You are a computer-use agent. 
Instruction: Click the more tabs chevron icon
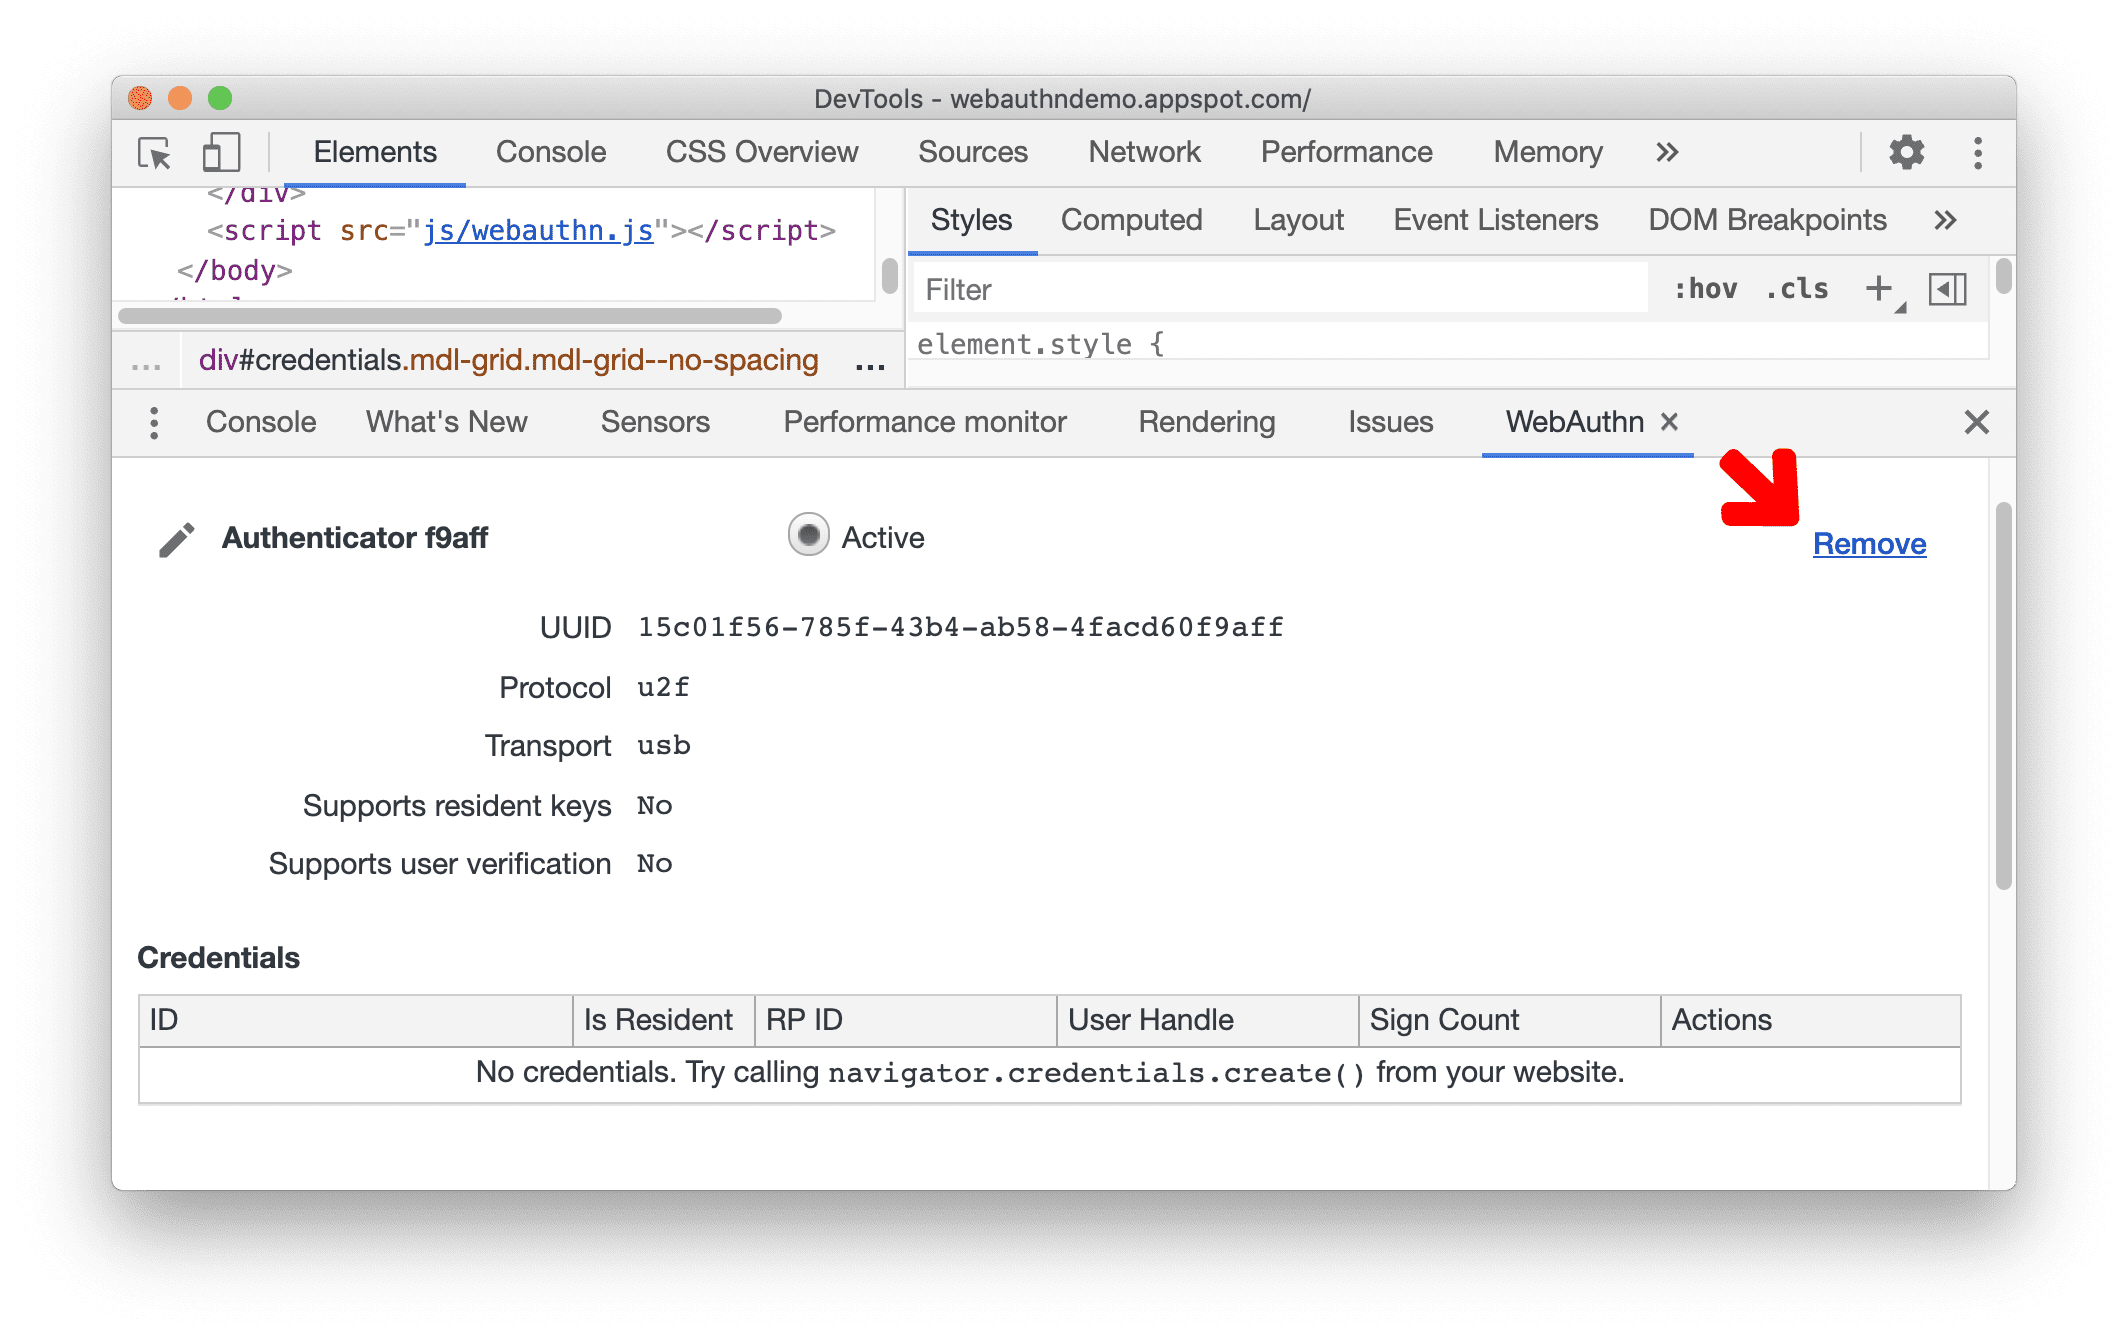click(1667, 151)
